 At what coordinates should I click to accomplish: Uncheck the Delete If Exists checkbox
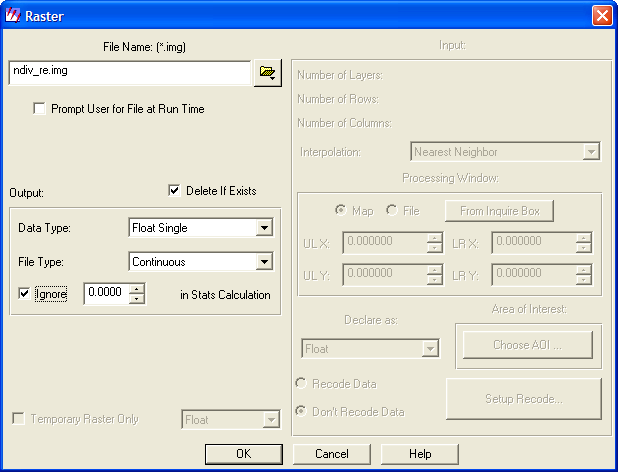tap(174, 191)
